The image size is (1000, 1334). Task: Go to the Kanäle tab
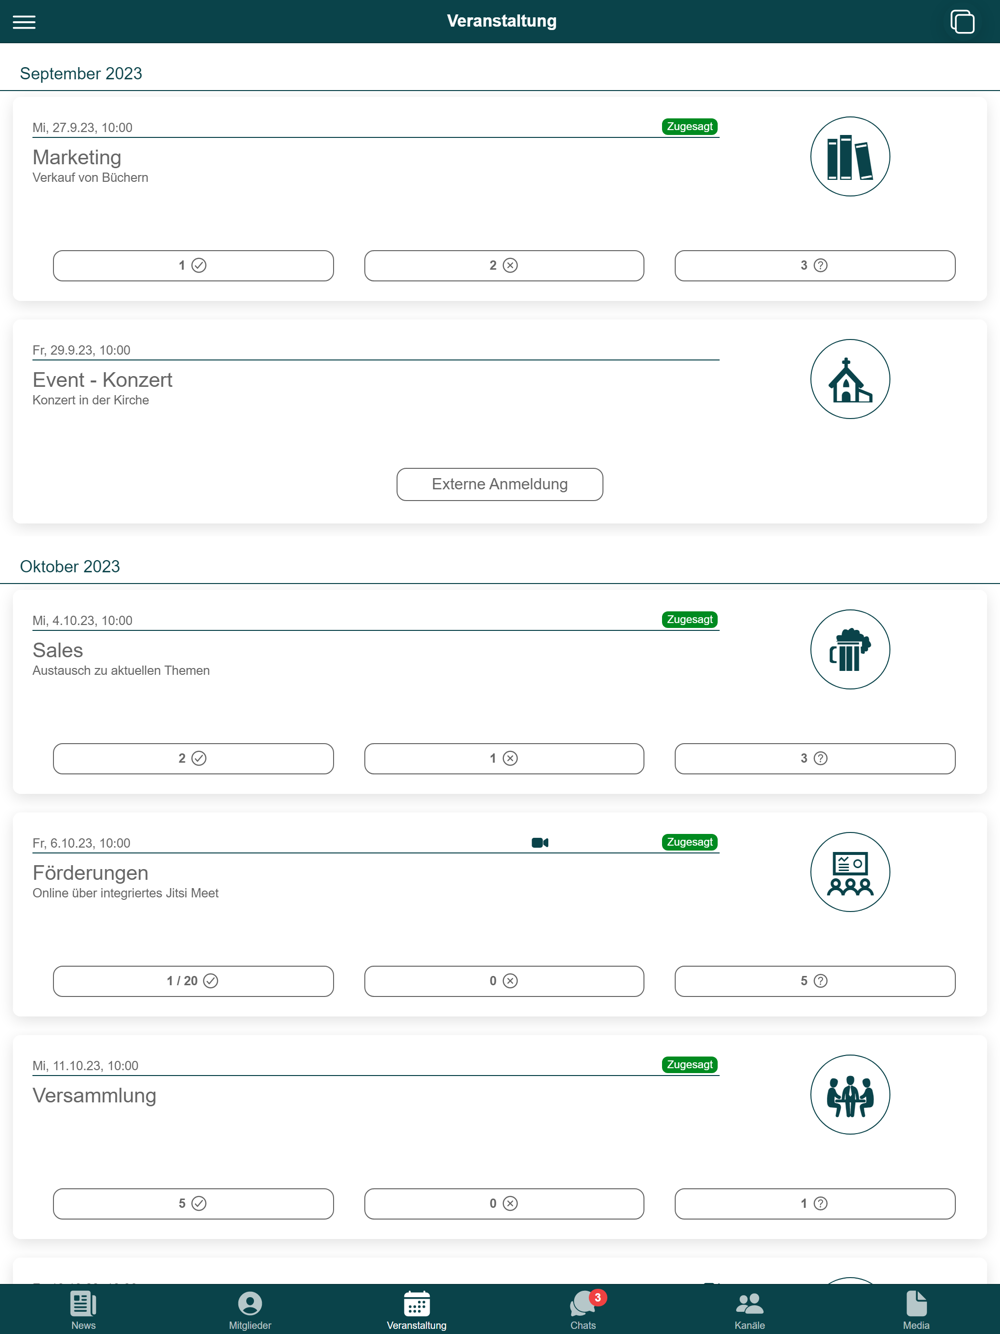(x=749, y=1309)
